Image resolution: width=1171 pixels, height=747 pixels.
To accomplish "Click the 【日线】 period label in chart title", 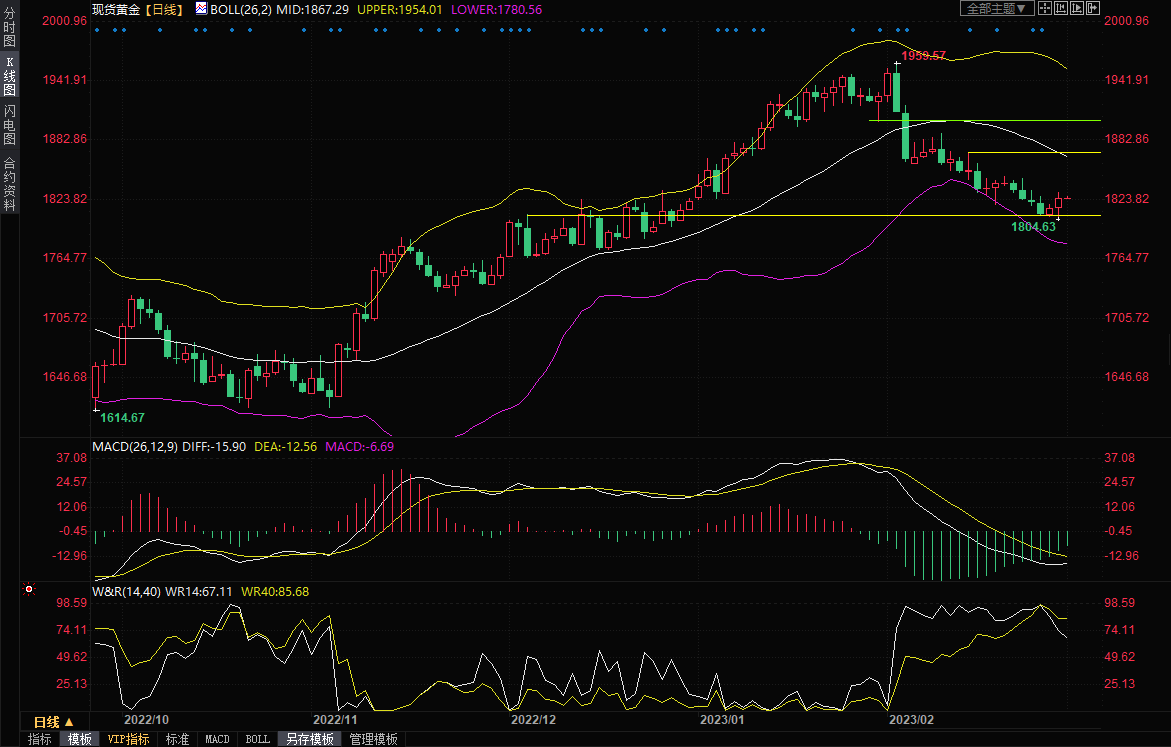I will point(162,9).
